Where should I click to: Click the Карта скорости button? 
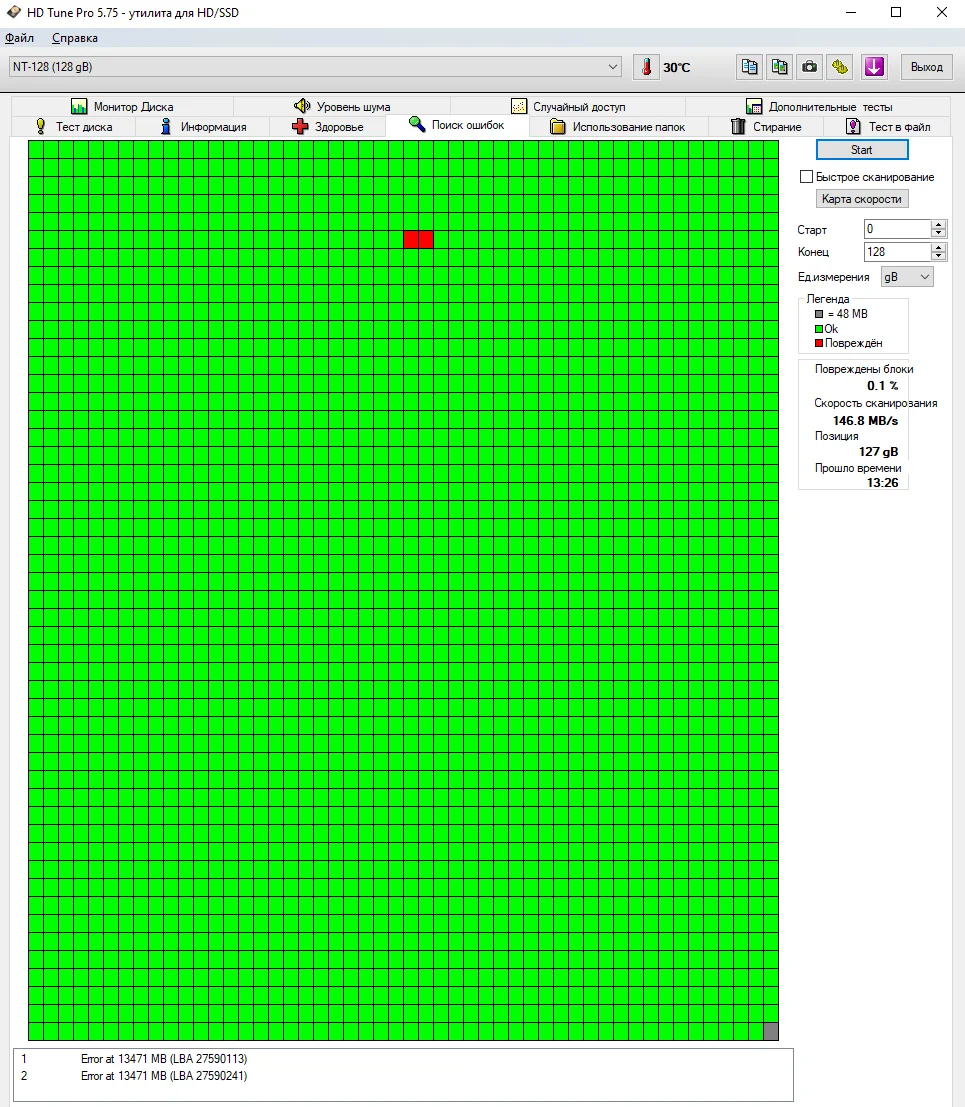862,199
